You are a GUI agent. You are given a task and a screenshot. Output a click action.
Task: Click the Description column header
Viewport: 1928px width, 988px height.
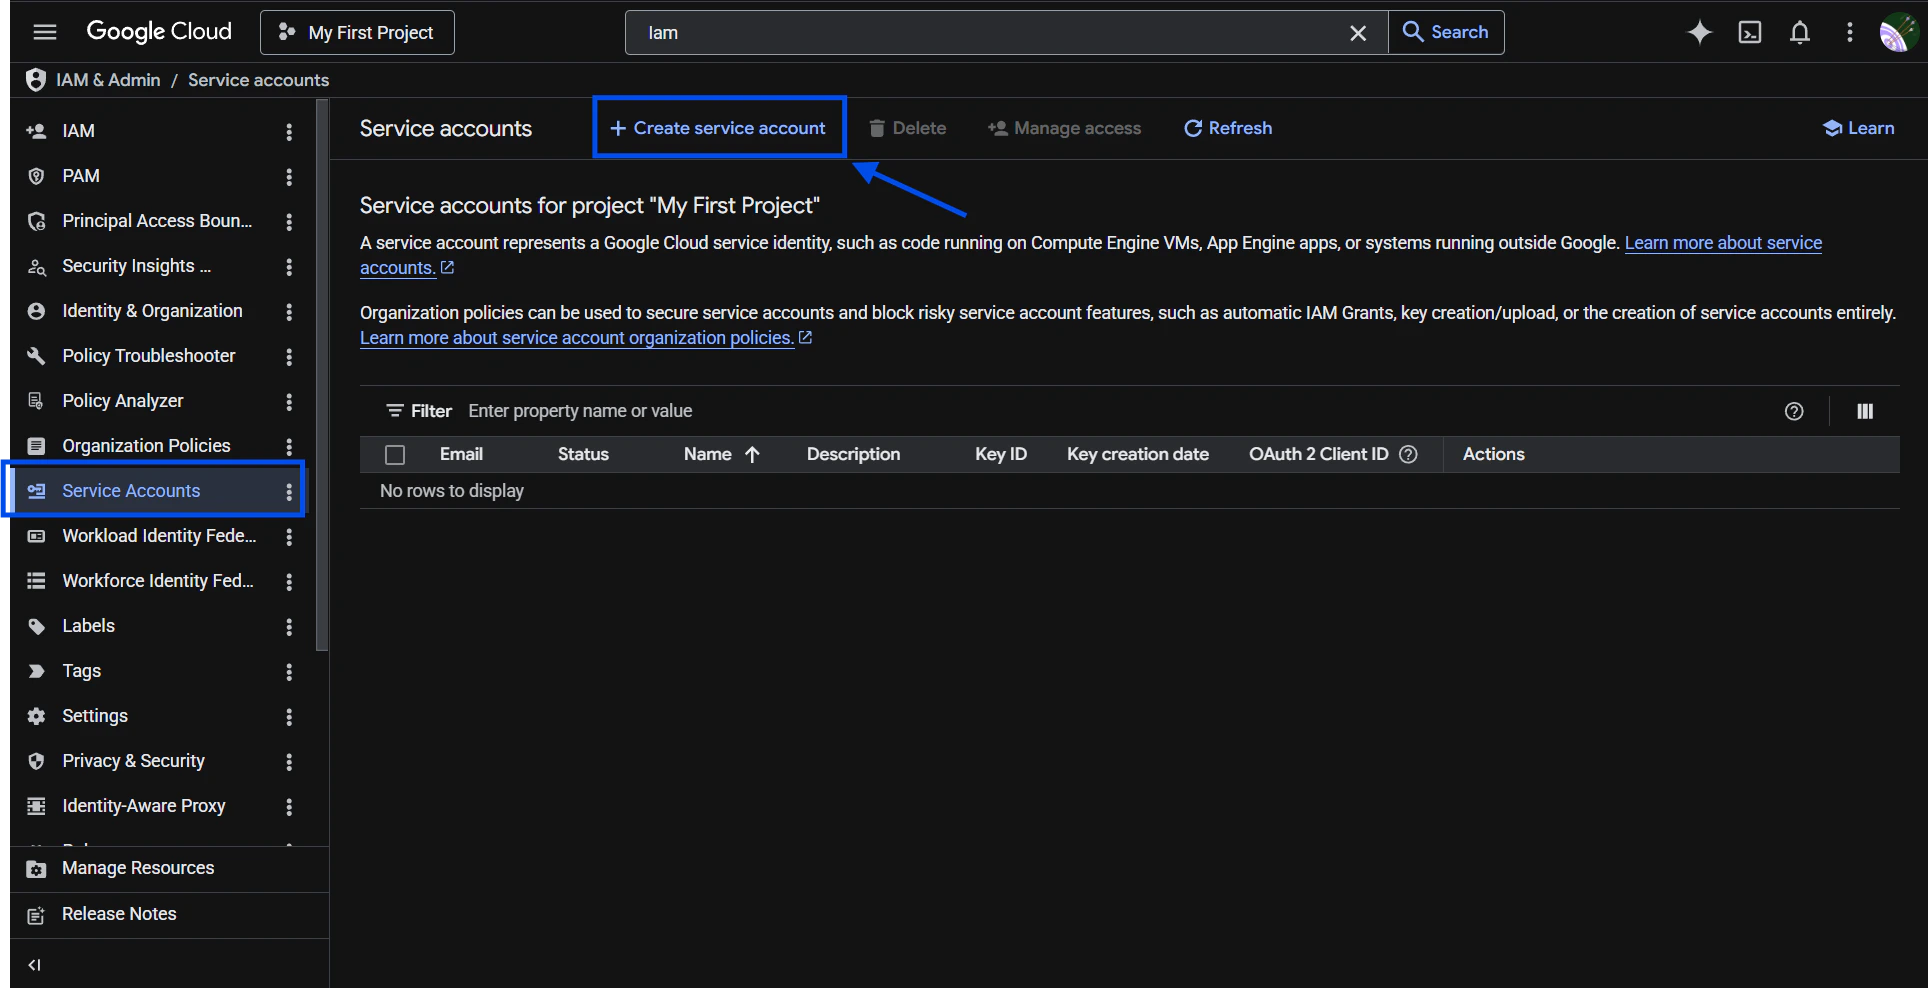point(854,454)
